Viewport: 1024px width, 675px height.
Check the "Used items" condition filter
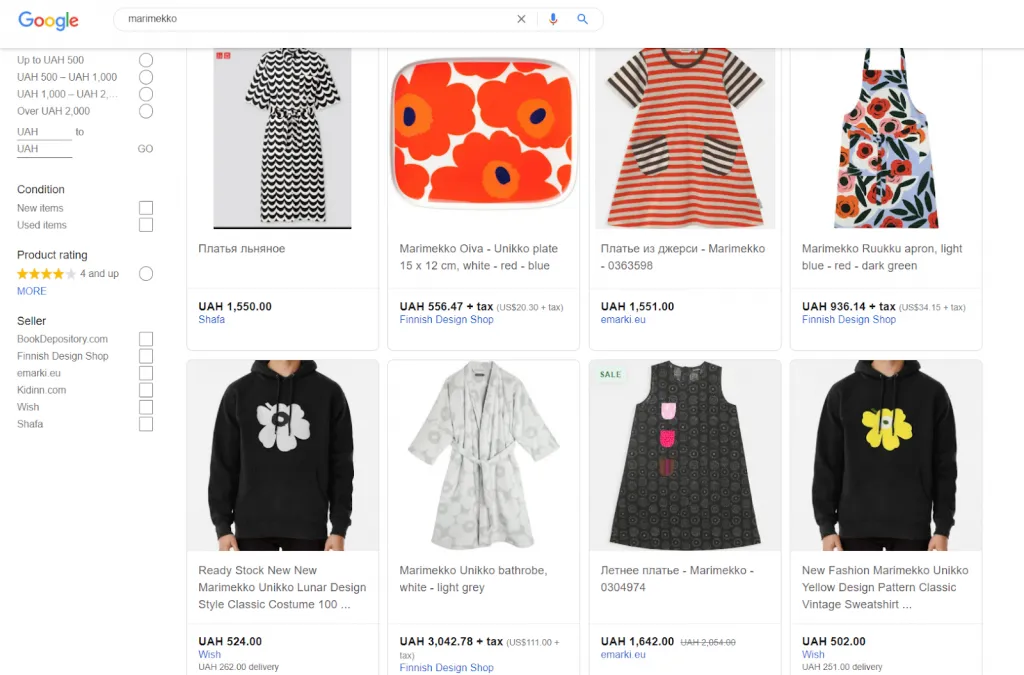point(146,225)
